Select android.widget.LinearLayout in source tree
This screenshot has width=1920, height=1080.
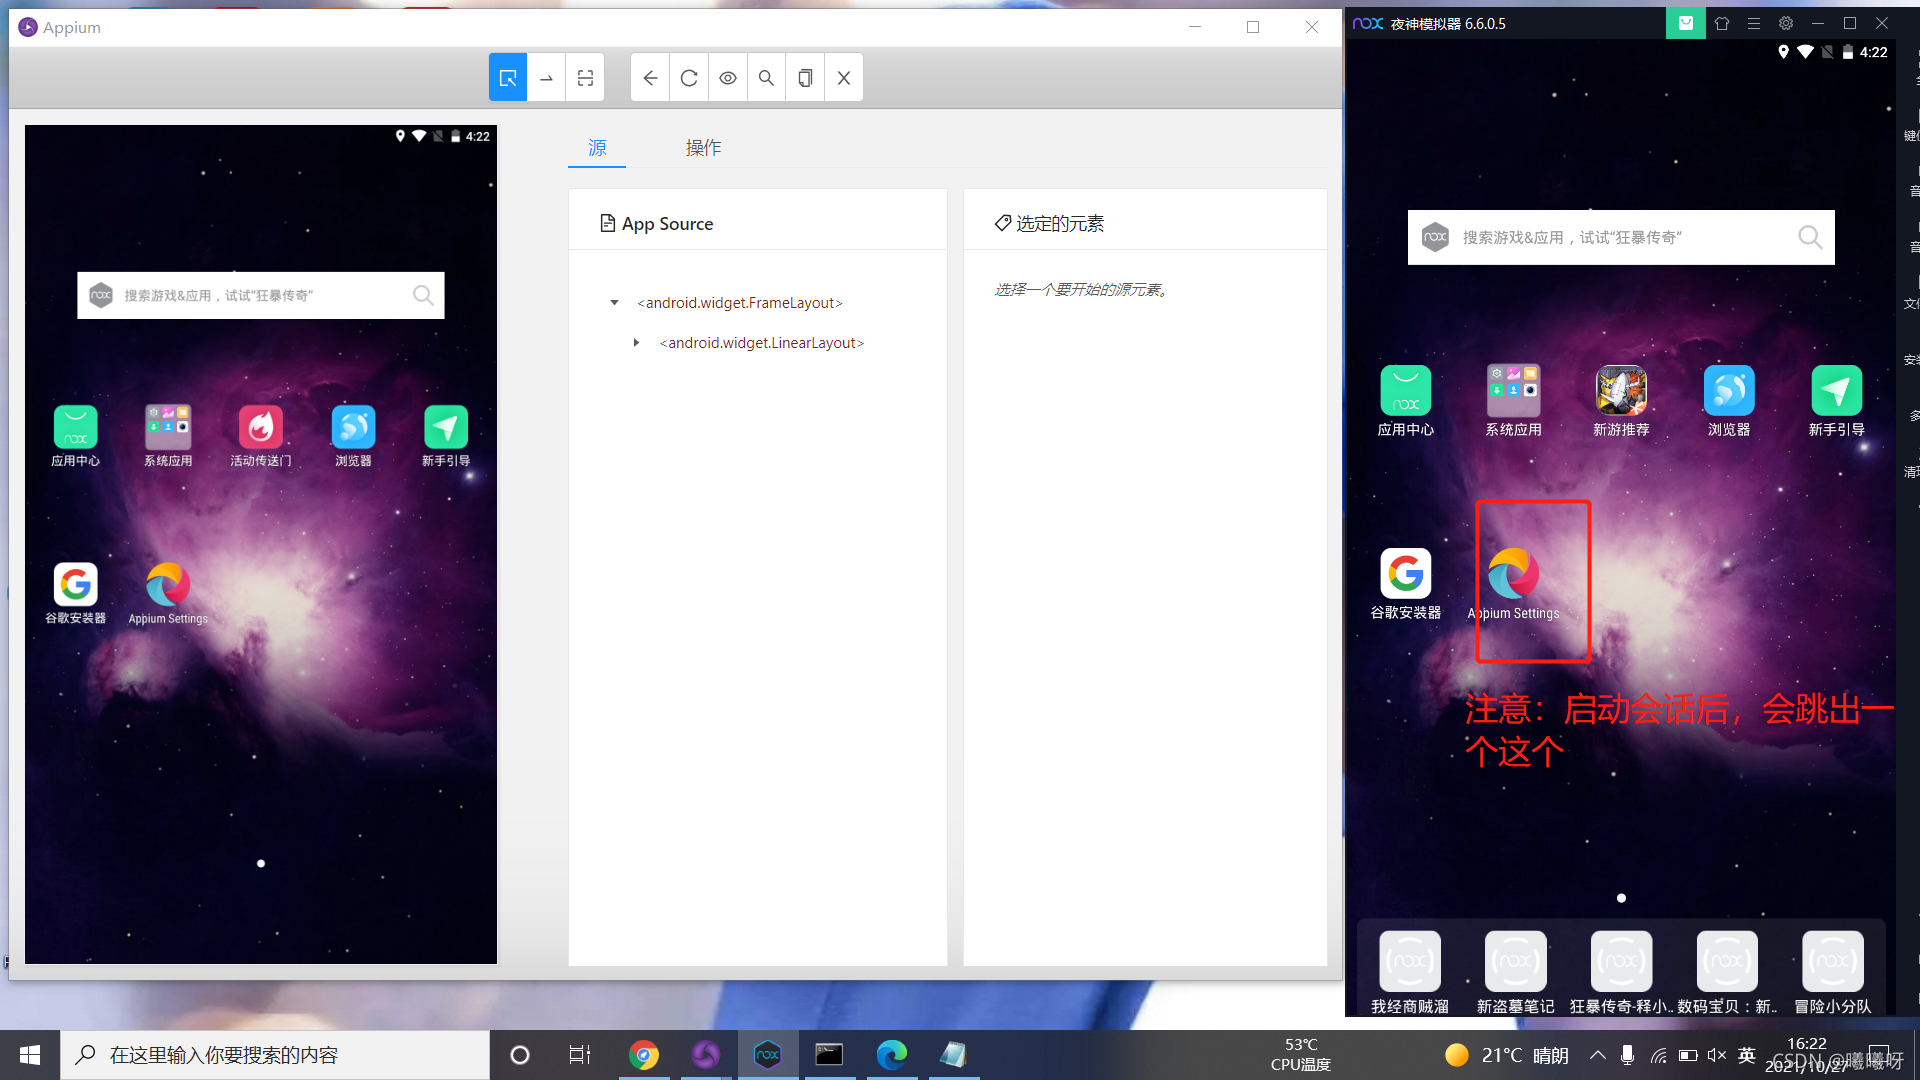click(x=762, y=343)
